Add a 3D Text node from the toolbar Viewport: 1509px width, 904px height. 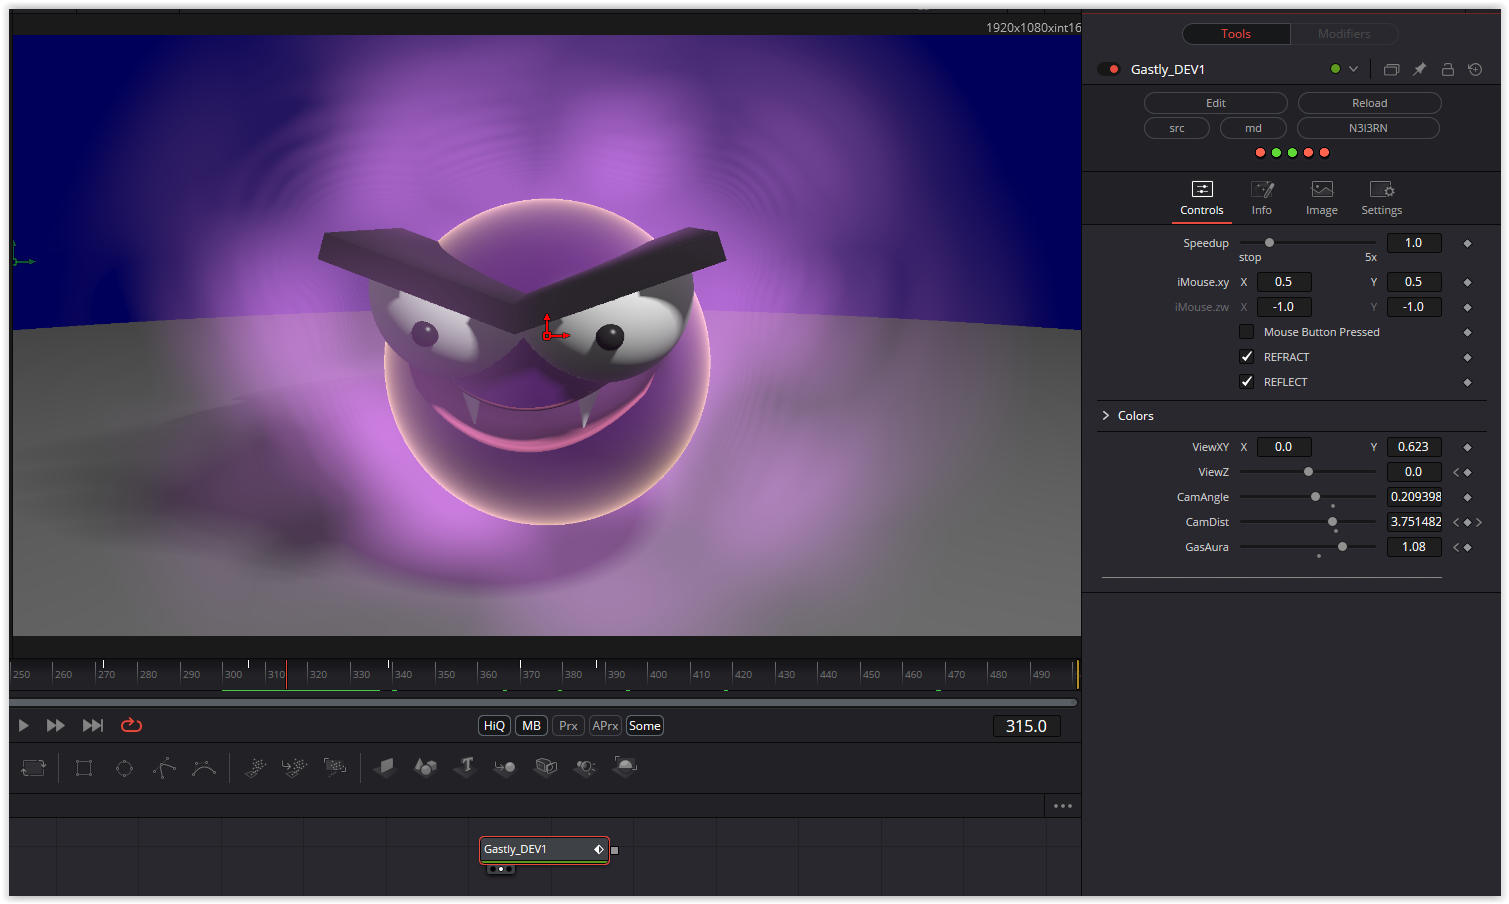coord(465,767)
